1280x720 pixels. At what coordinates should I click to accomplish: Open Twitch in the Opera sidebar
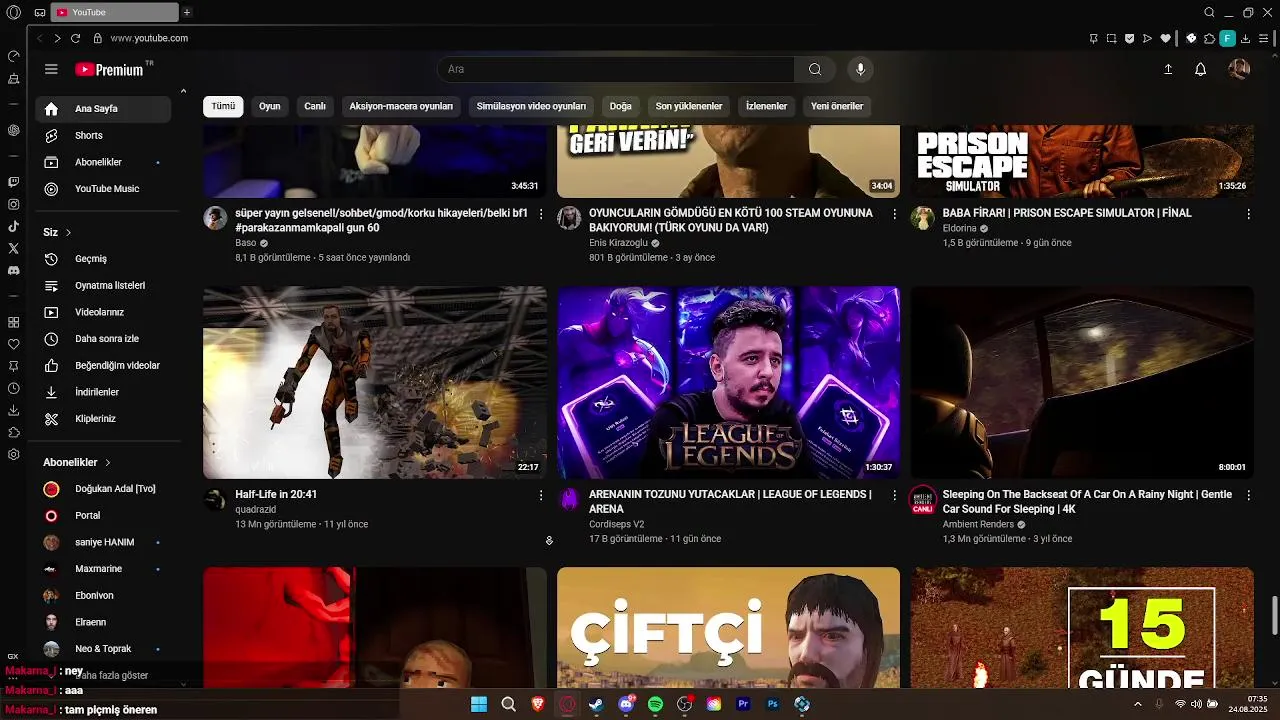pyautogui.click(x=13, y=182)
